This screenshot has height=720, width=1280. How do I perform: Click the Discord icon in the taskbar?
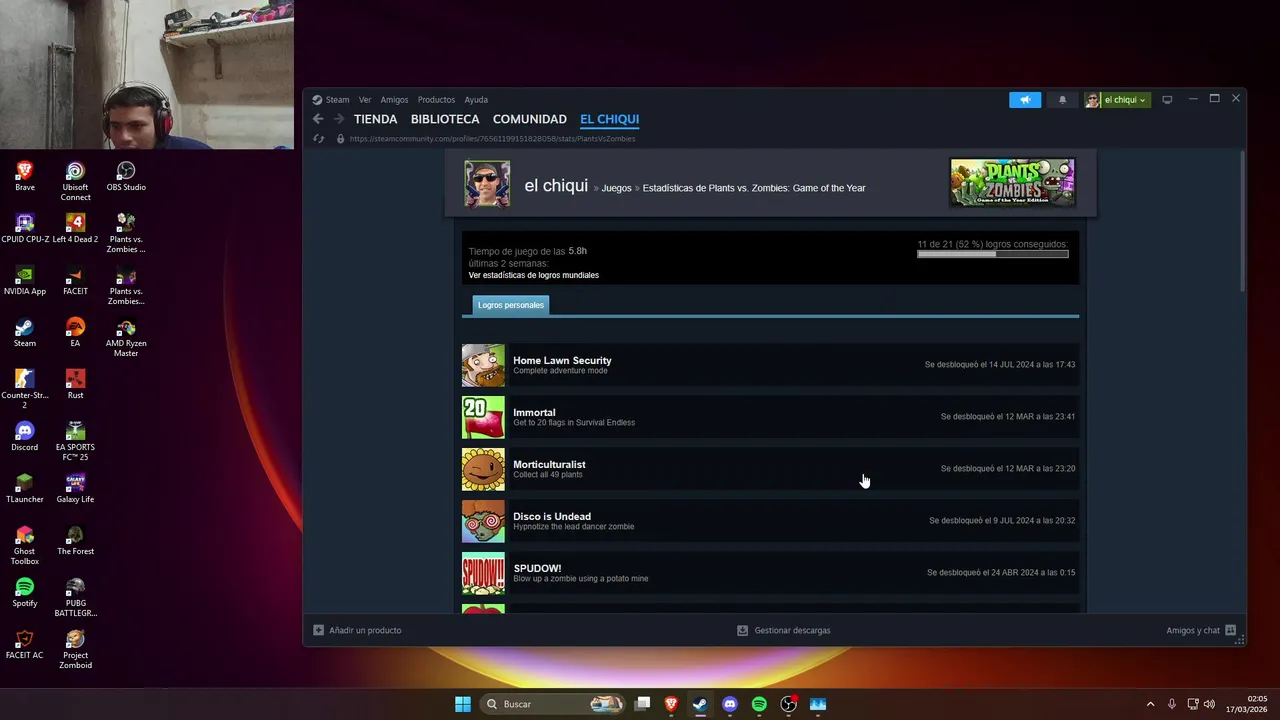tap(730, 704)
